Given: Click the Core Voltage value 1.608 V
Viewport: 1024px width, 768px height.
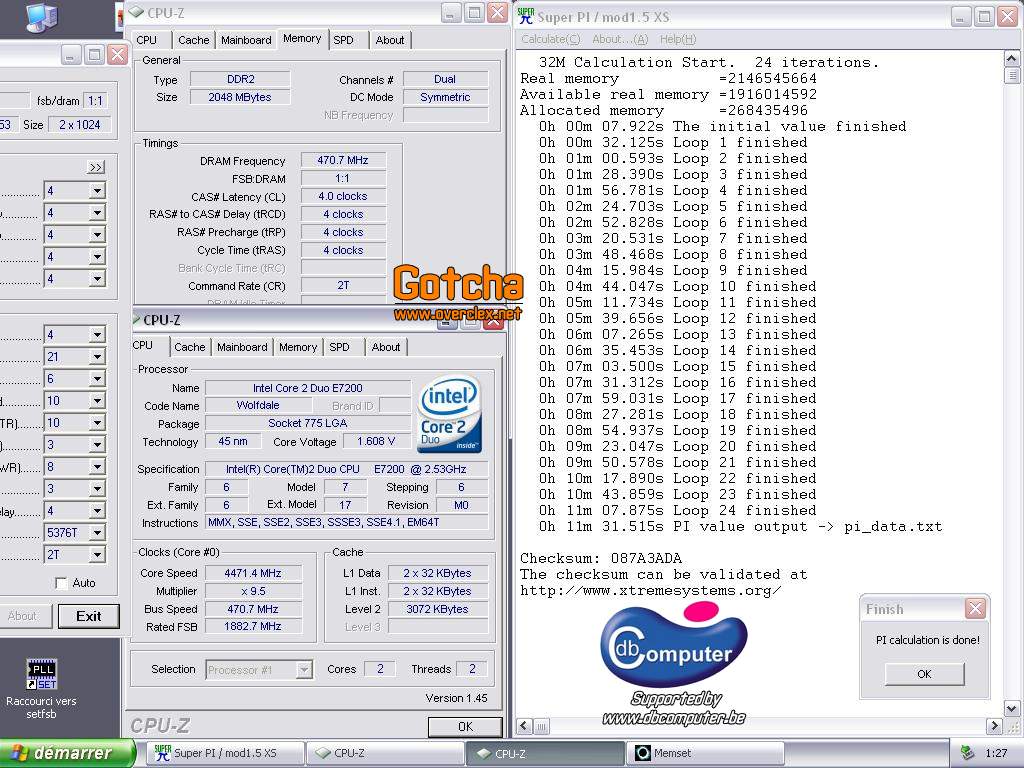Looking at the screenshot, I should 376,441.
